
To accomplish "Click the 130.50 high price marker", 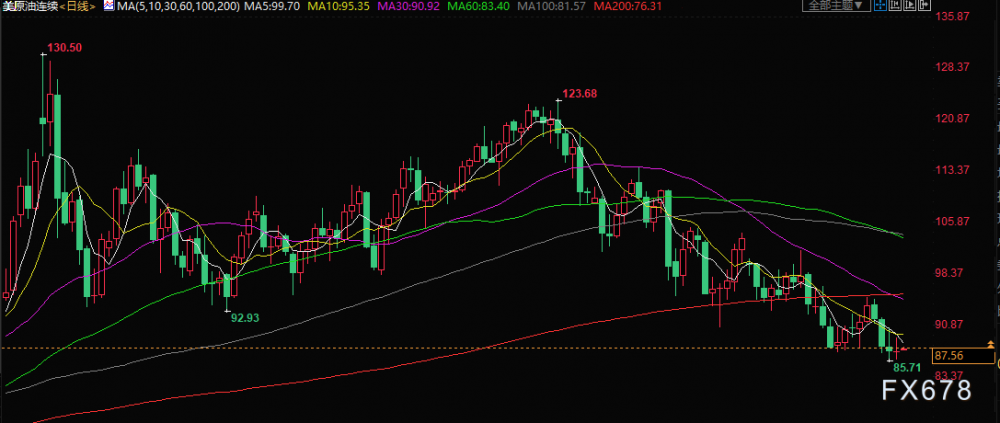I will tap(65, 47).
